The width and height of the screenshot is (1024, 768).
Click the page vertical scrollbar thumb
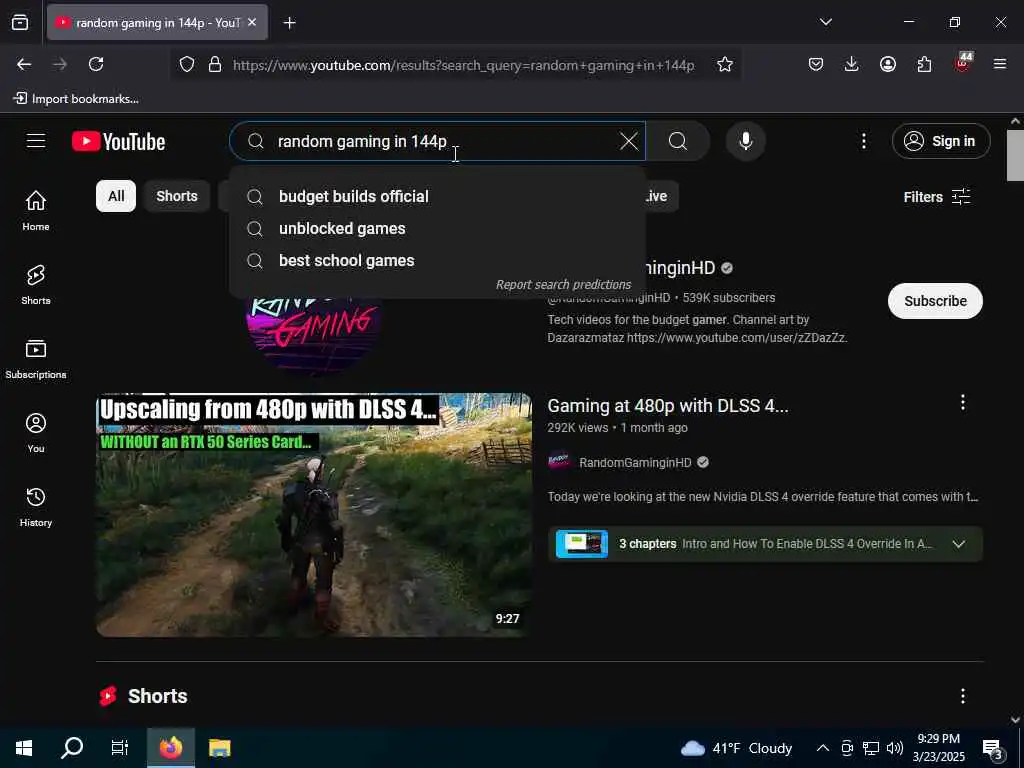pyautogui.click(x=1015, y=155)
